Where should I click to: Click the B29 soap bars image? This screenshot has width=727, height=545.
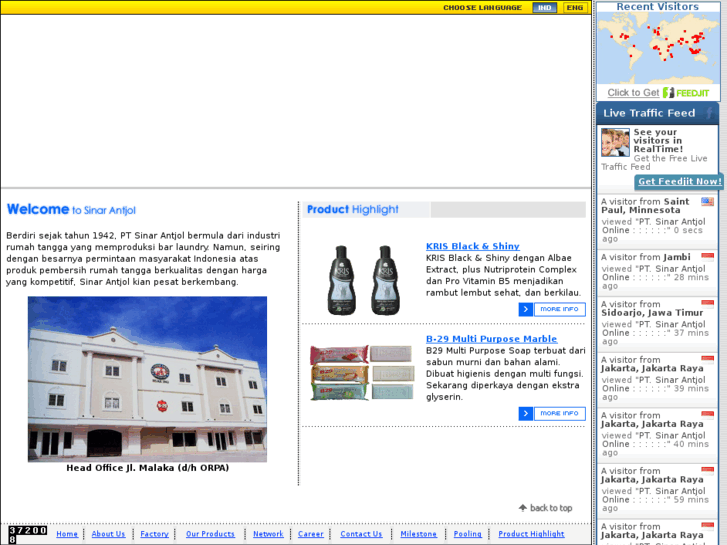click(x=362, y=372)
